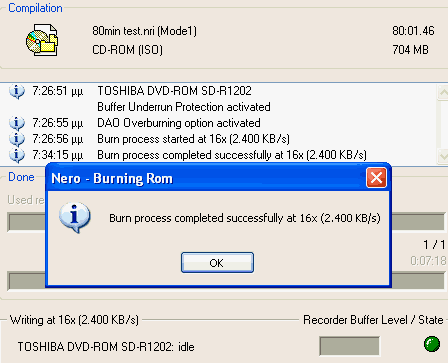Click the info icon beside 7:34:15 entry
The width and height of the screenshot is (448, 363).
[x=17, y=155]
